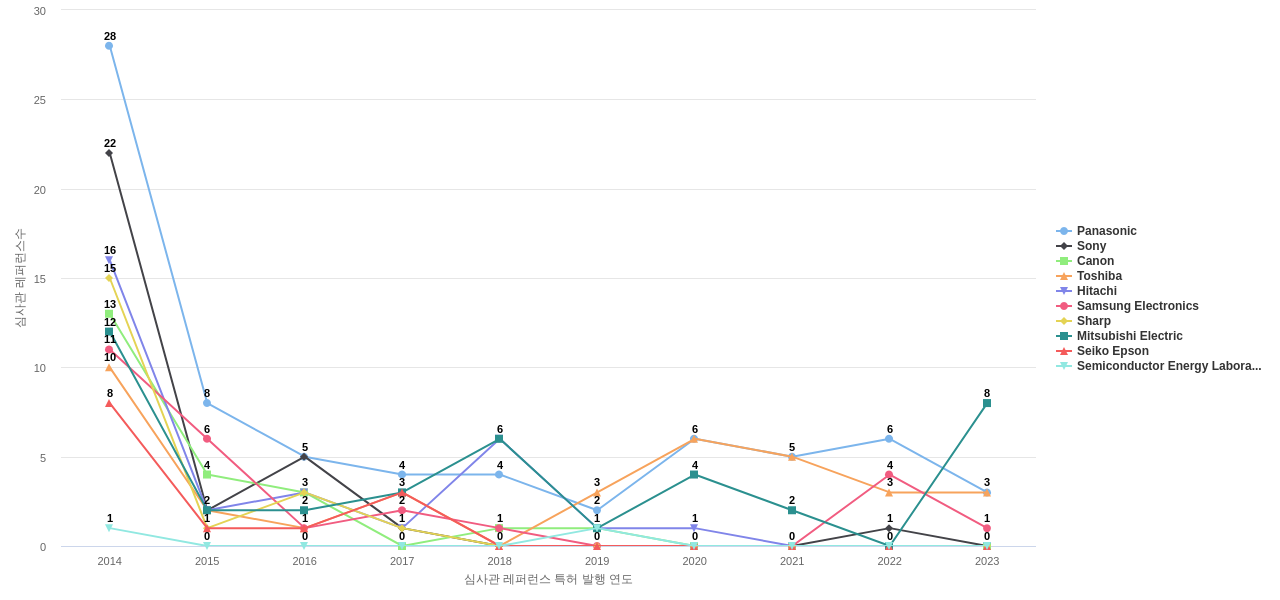The width and height of the screenshot is (1280, 600).
Task: Click the x-axis title below the years
Action: tap(548, 579)
